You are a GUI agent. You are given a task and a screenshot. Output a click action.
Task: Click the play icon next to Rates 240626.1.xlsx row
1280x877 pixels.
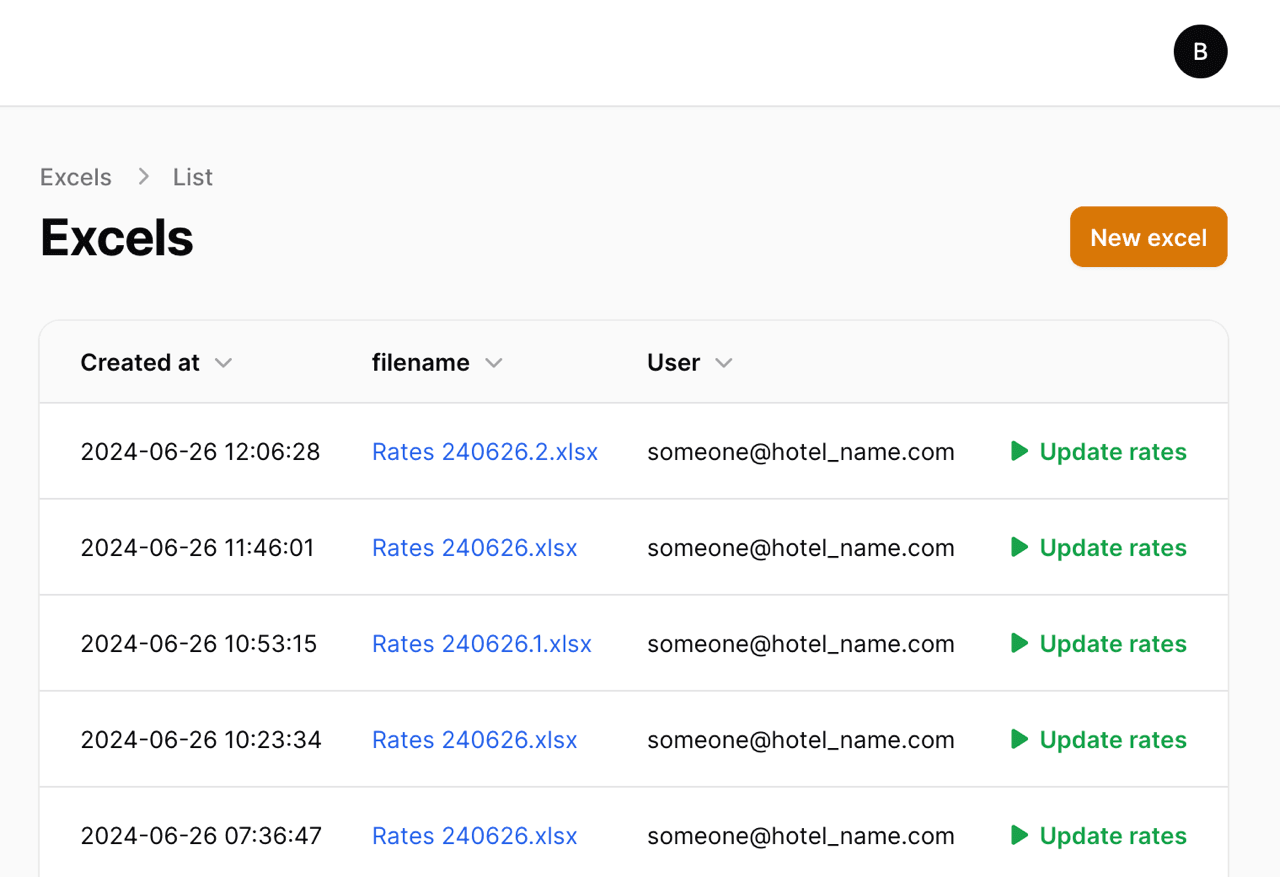click(1019, 643)
